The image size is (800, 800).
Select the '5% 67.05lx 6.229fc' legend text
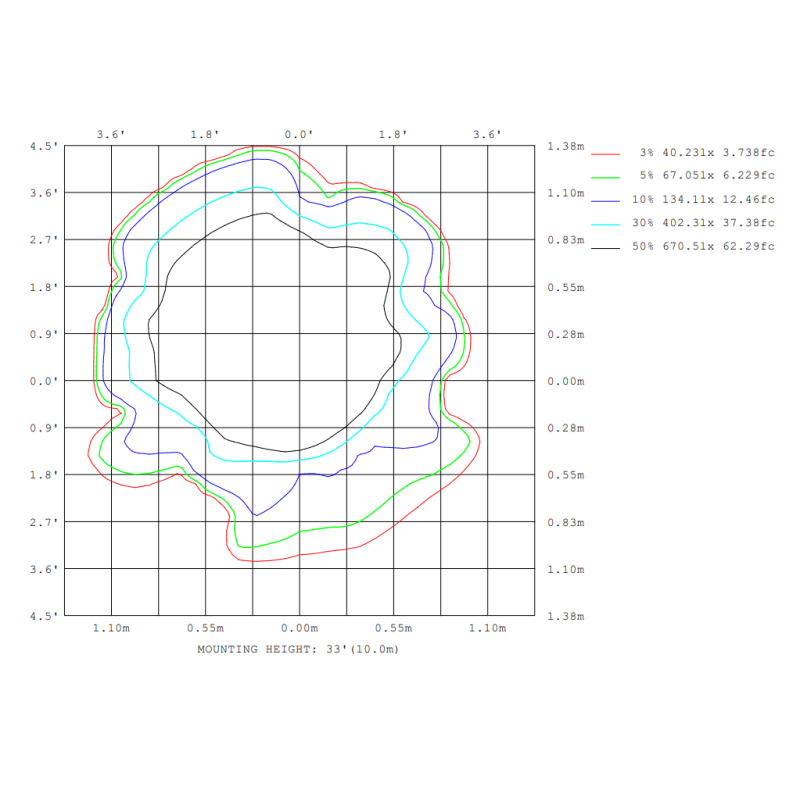pos(706,176)
